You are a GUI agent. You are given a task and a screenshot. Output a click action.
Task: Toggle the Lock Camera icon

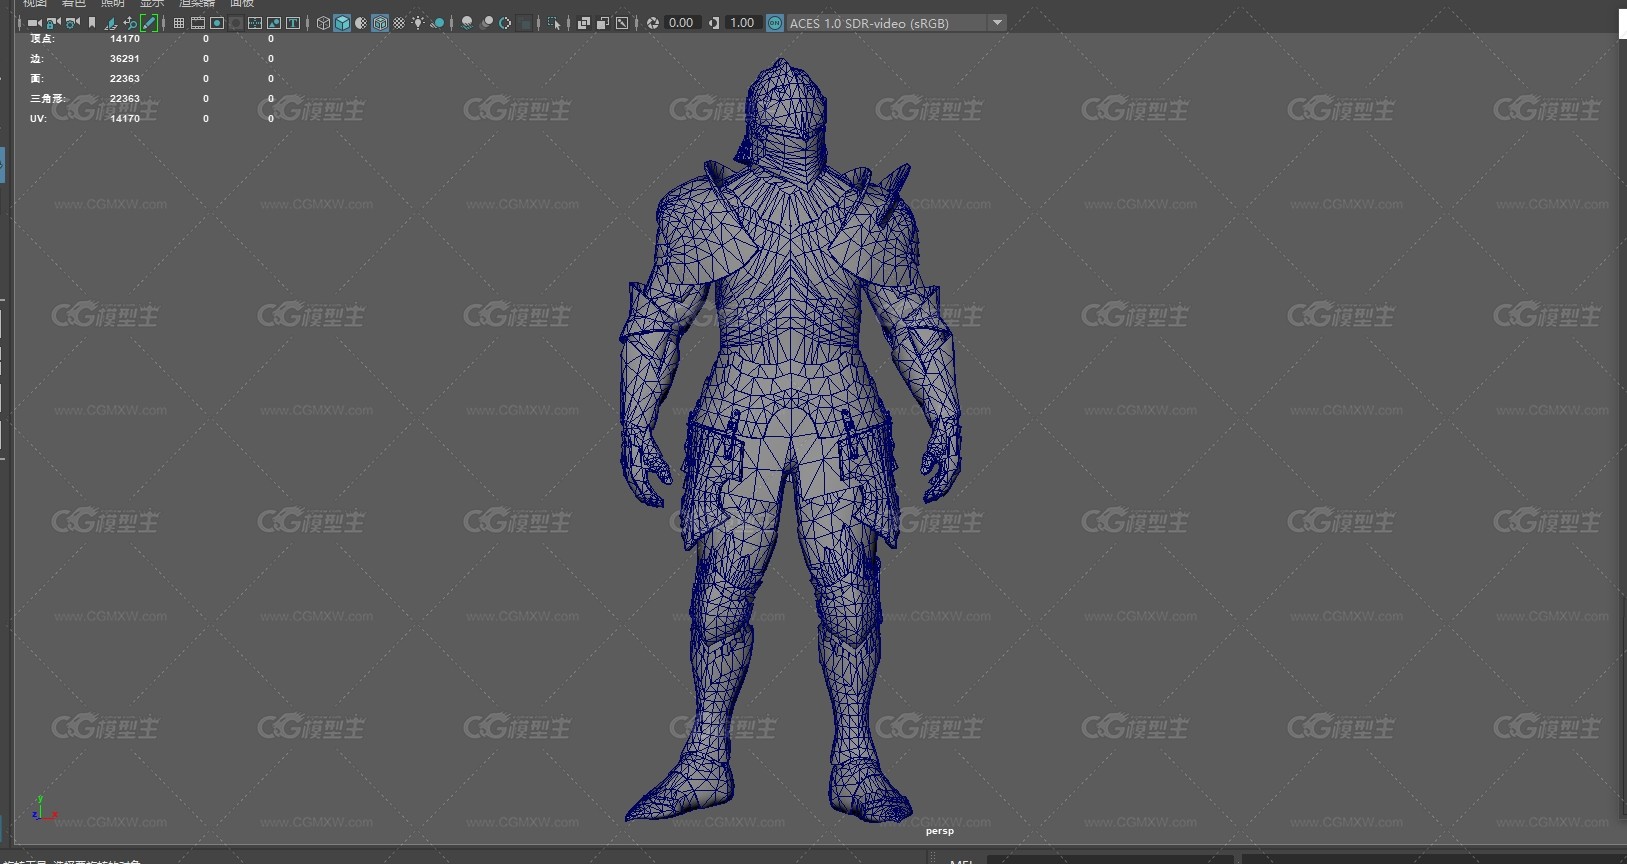click(x=53, y=23)
